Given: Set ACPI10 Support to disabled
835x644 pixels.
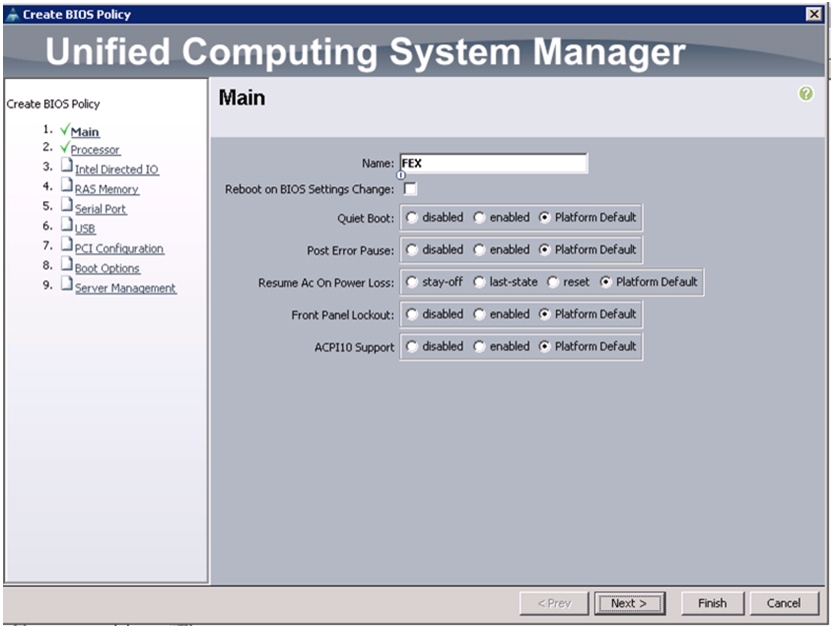Looking at the screenshot, I should click(412, 347).
